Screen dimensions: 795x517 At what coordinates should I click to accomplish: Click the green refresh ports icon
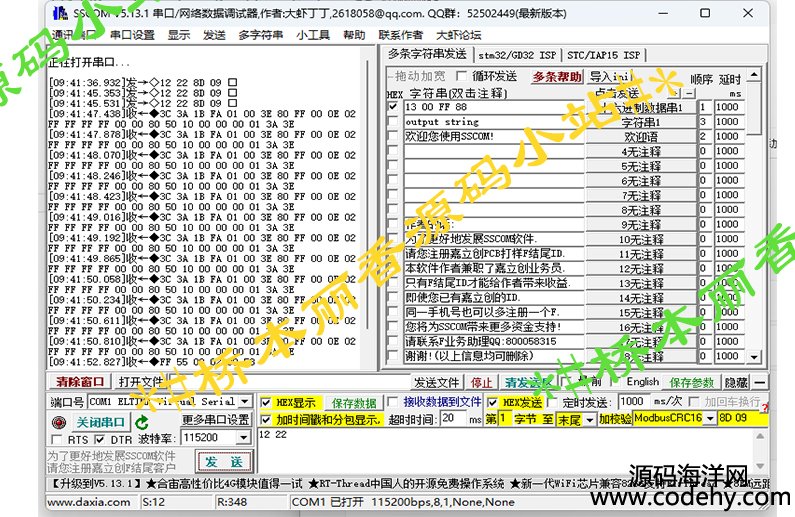(142, 422)
